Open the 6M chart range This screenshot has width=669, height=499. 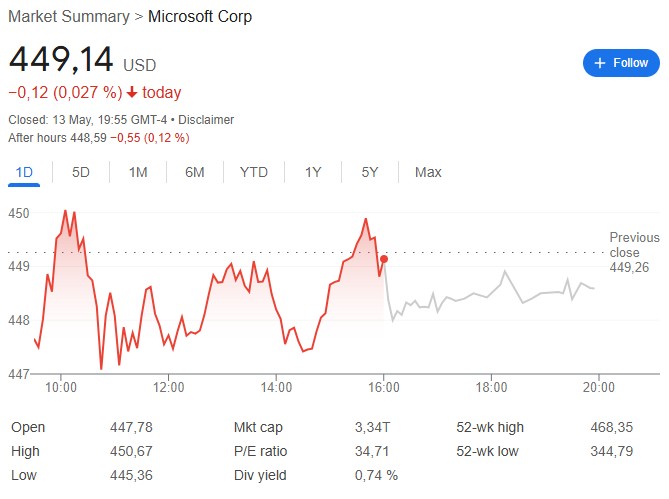click(195, 172)
